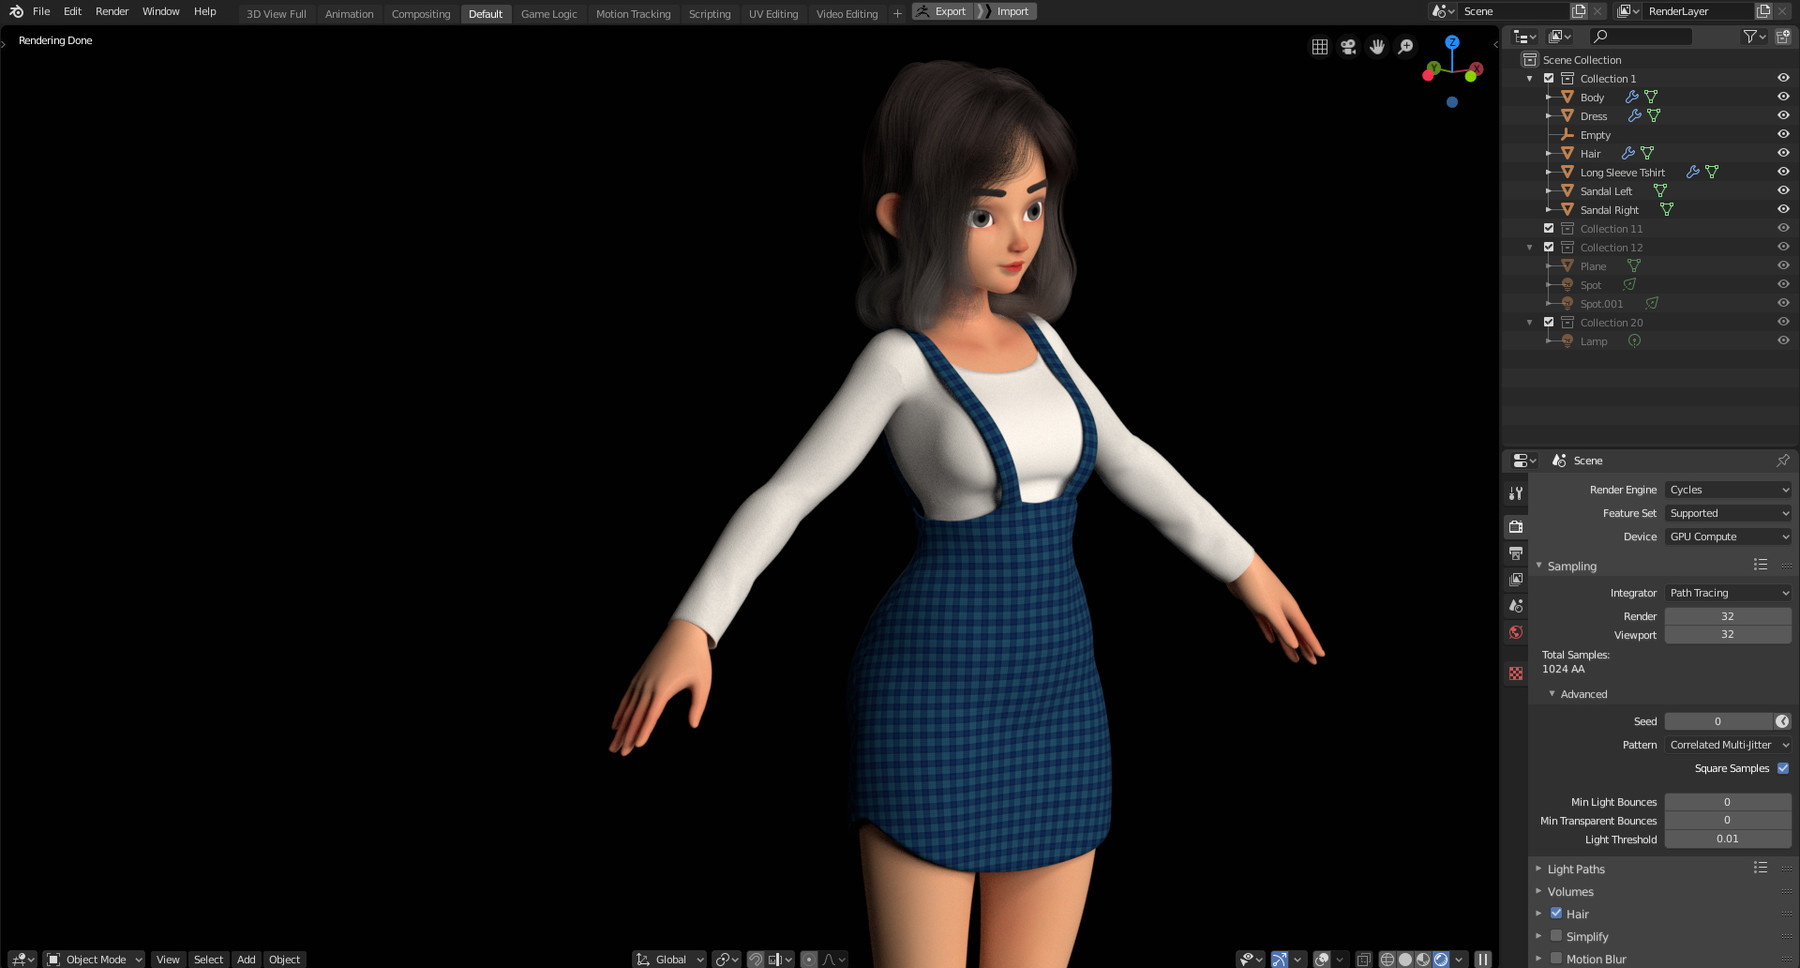Toggle snapping magnet icon

pyautogui.click(x=756, y=959)
